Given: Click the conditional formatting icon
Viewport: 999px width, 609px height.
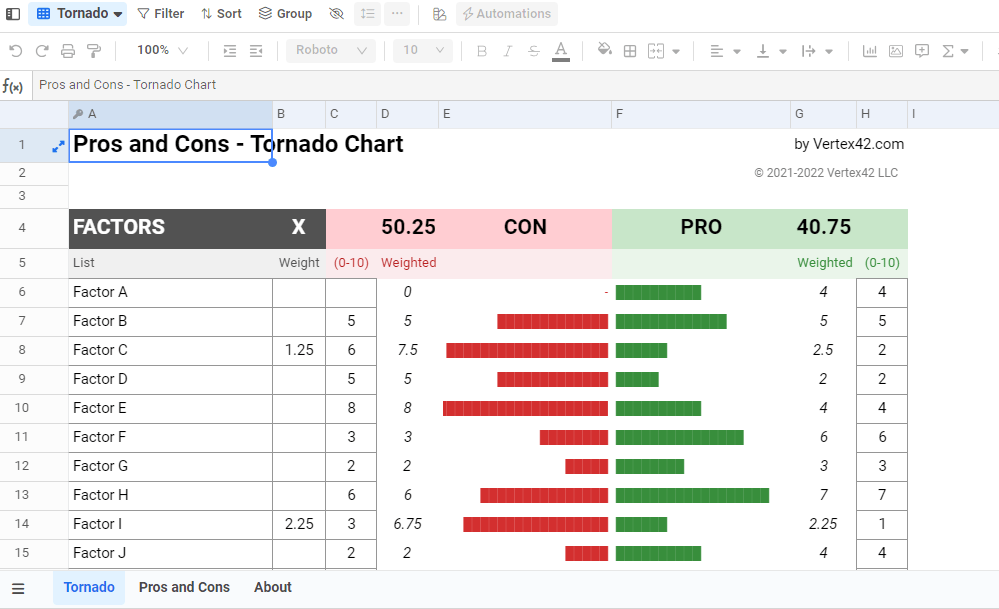Looking at the screenshot, I should [439, 13].
